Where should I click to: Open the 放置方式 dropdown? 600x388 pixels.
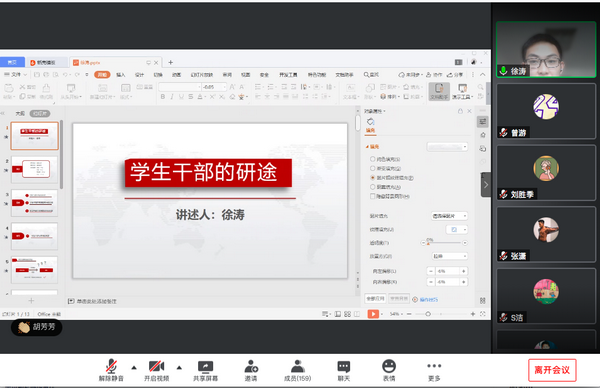tap(450, 256)
